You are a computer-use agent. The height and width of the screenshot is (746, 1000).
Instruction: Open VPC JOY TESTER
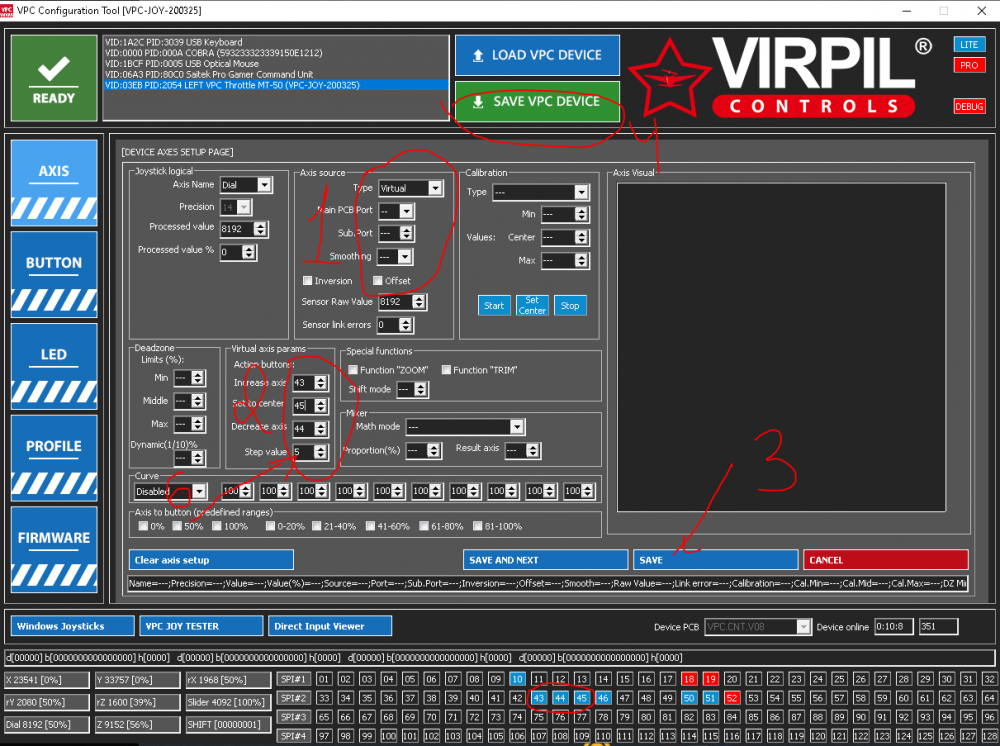click(202, 626)
